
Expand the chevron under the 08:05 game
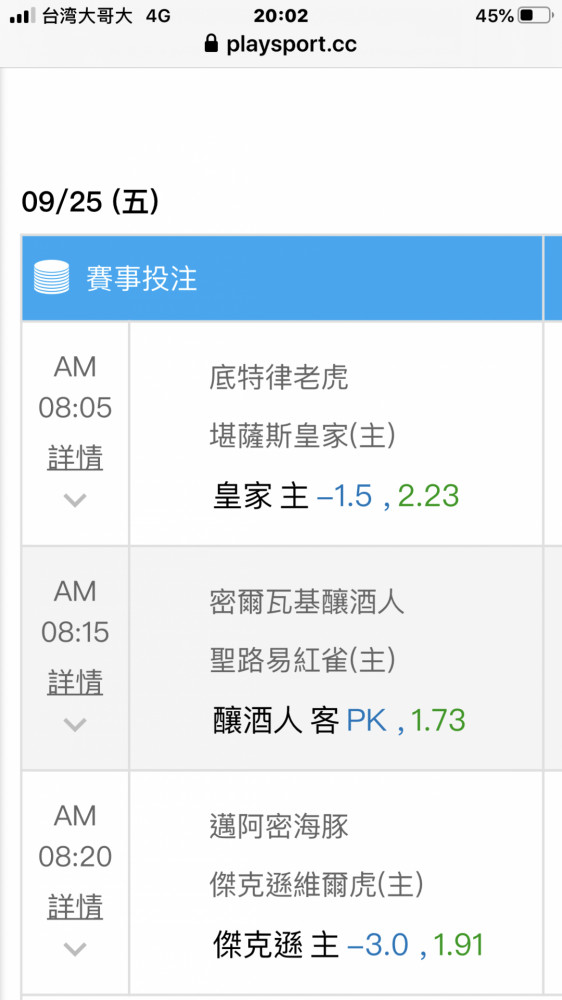point(75,500)
